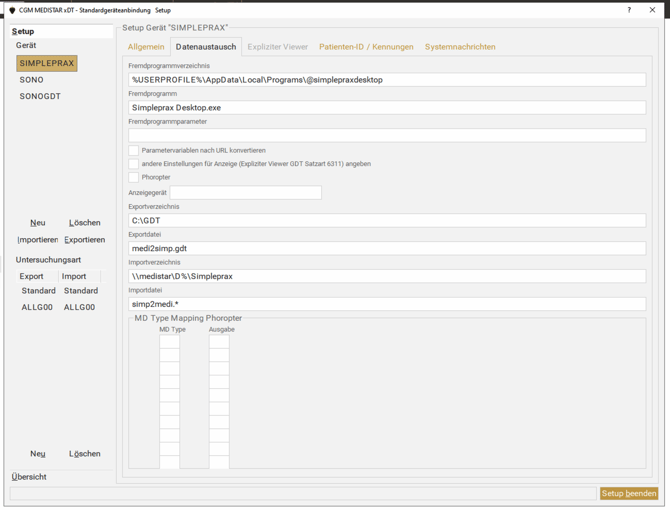Check the Phoropter checkbox
670x510 pixels.
(x=134, y=177)
